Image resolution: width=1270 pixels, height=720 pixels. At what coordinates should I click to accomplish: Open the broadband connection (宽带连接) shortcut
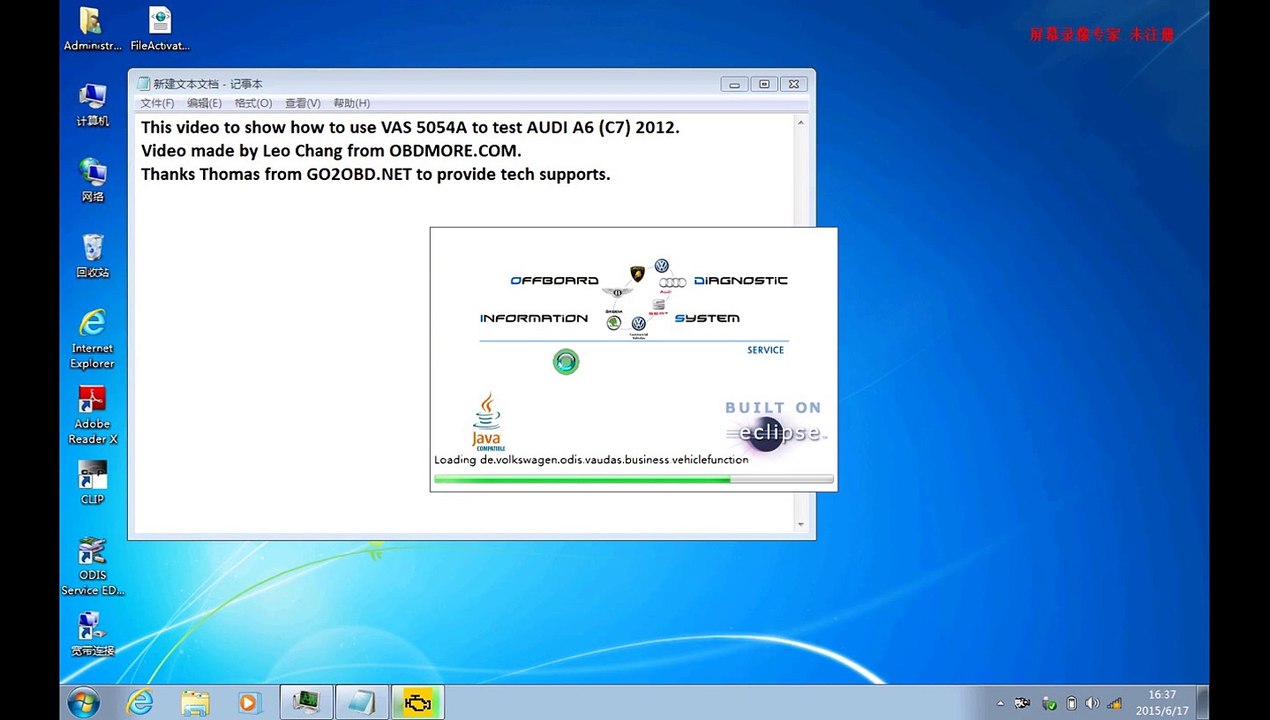[x=92, y=634]
